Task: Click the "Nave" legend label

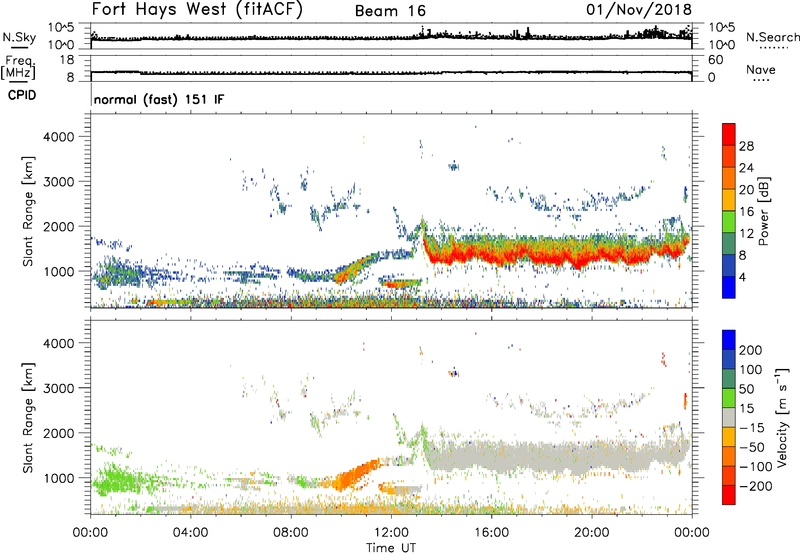Action: click(761, 70)
